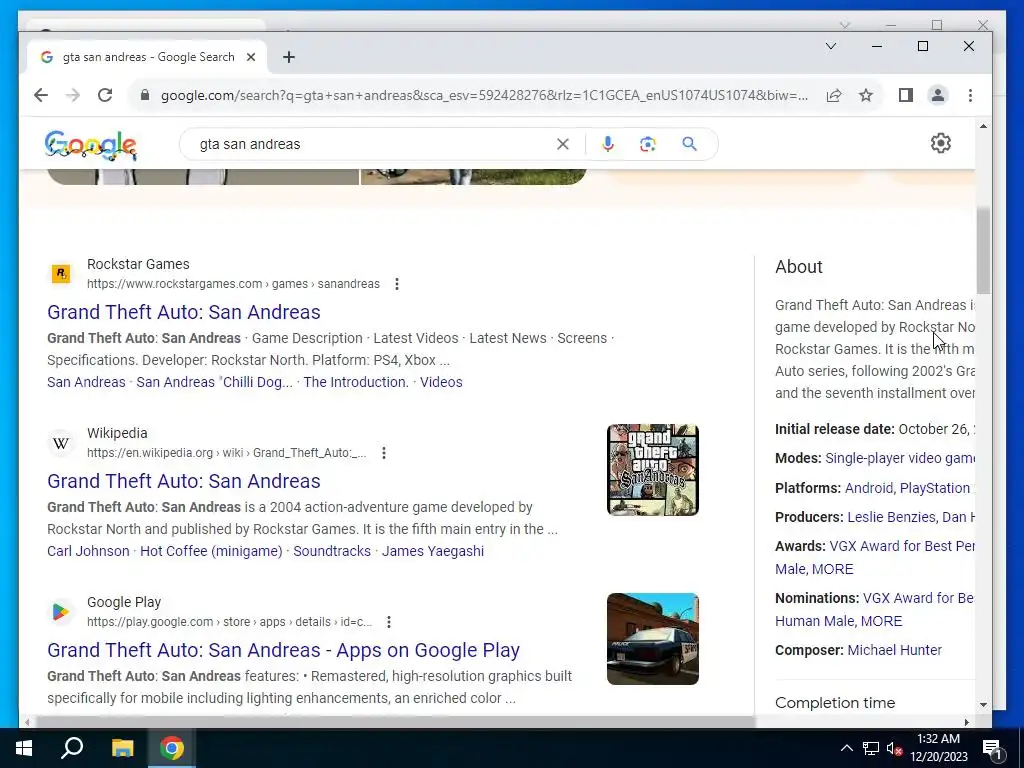Open File Explorer from the taskbar
The height and width of the screenshot is (768, 1024).
point(122,748)
